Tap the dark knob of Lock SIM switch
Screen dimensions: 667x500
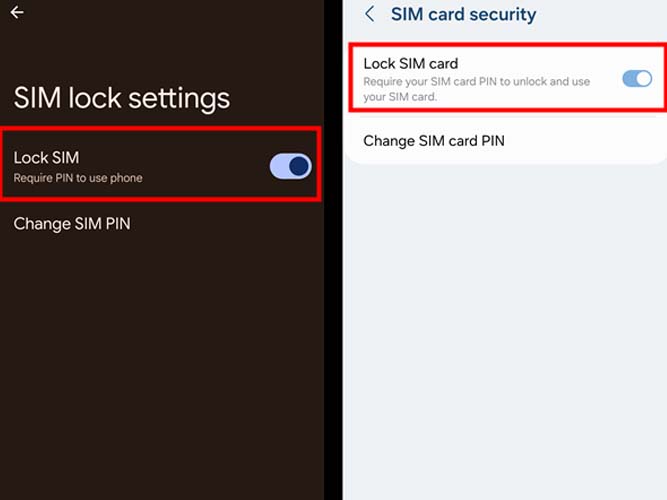[299, 166]
